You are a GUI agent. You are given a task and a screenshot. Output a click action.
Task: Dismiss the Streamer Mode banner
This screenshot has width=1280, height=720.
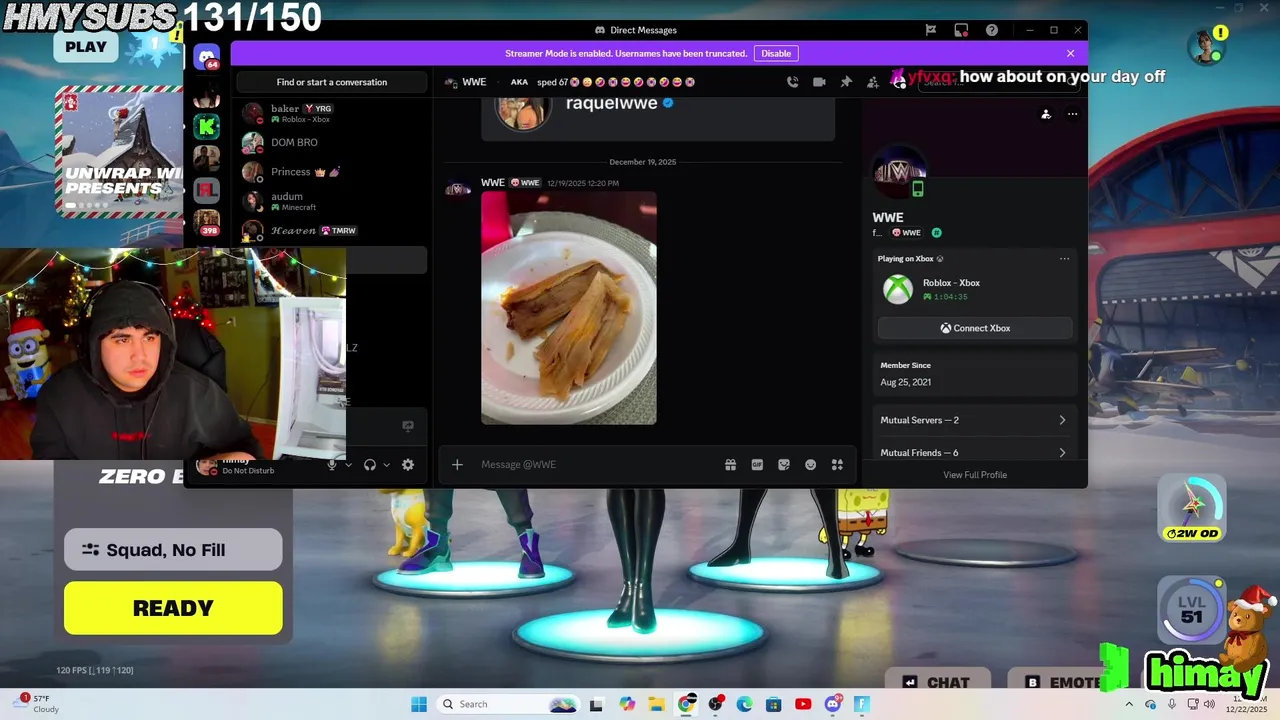(1070, 53)
